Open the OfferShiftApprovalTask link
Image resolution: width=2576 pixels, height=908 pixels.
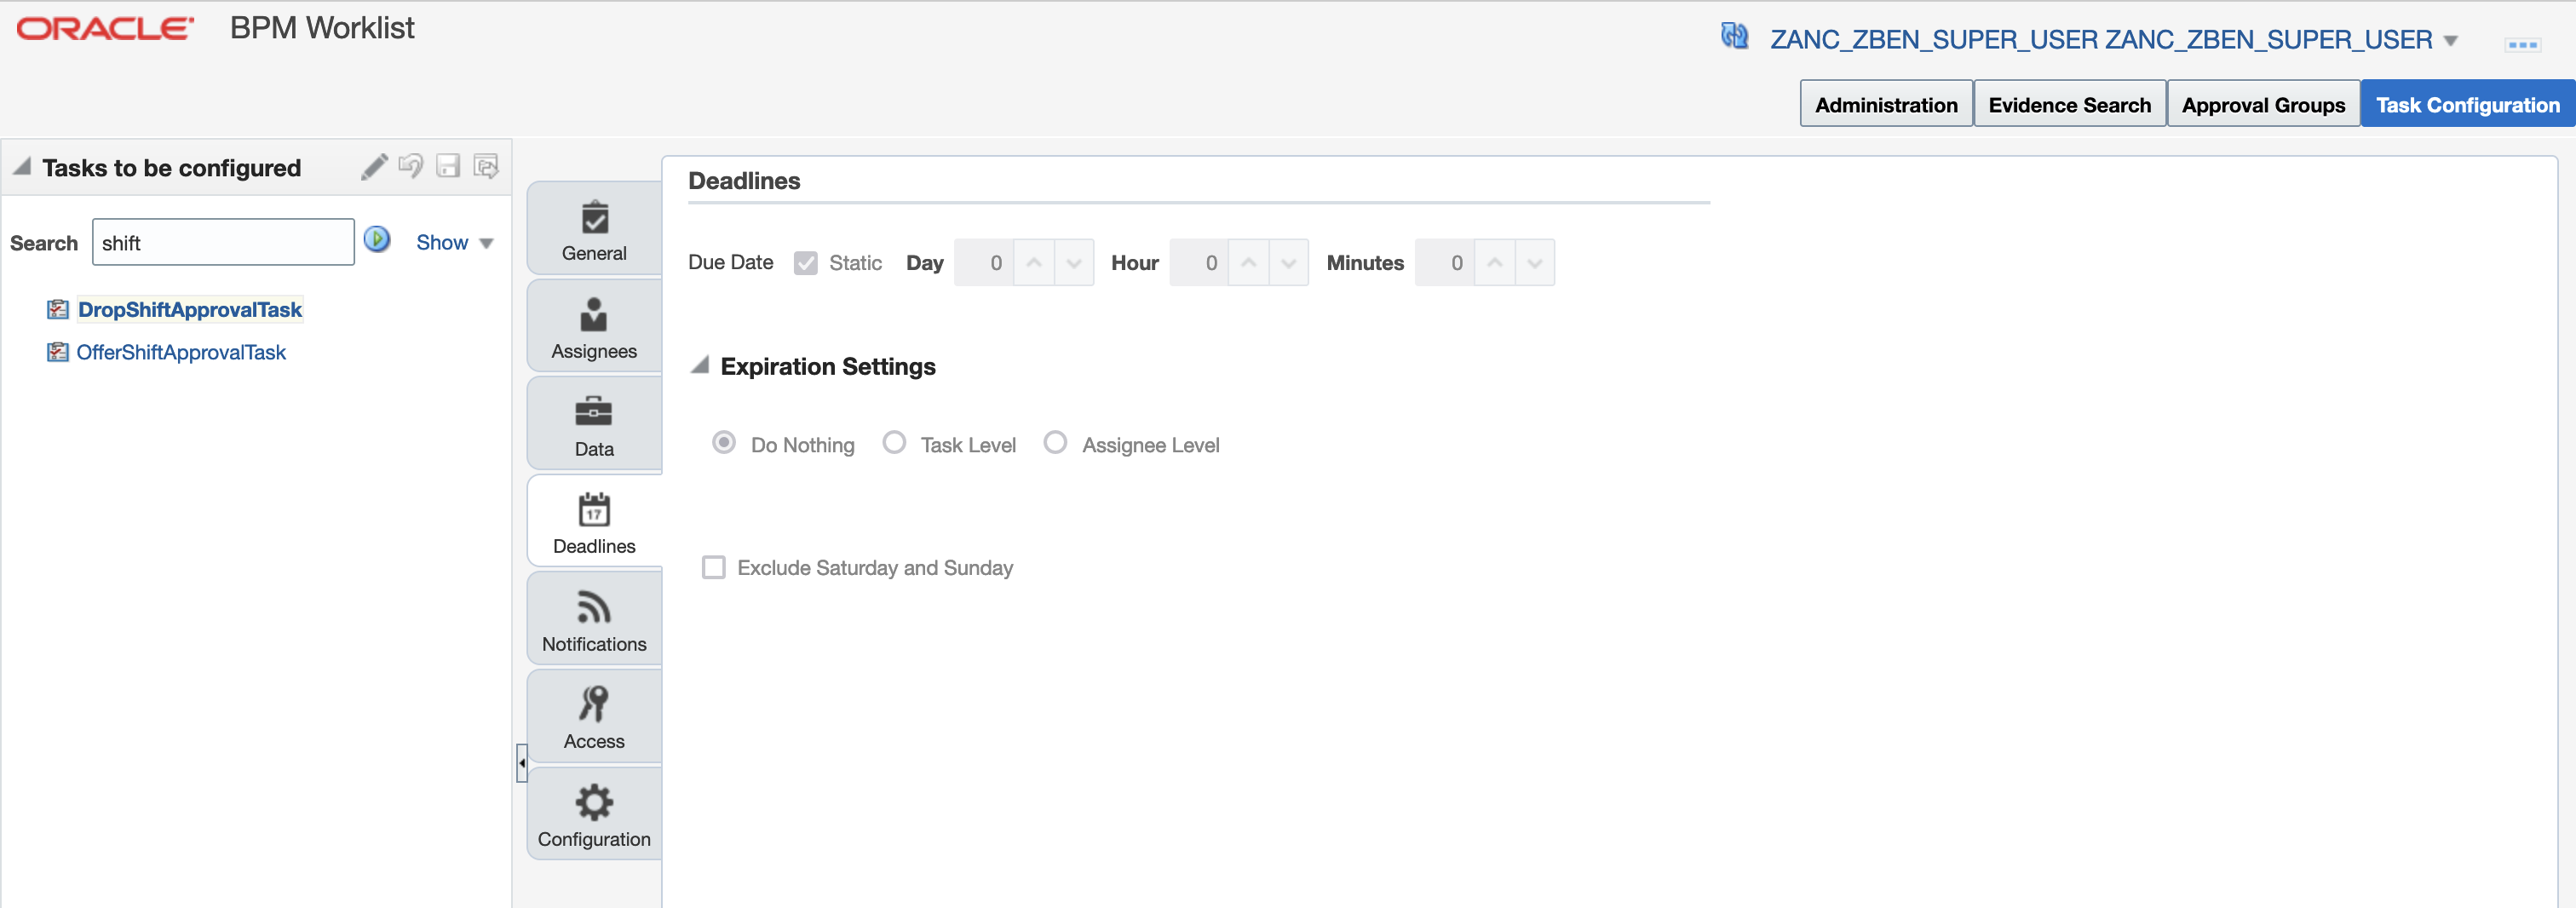point(181,352)
